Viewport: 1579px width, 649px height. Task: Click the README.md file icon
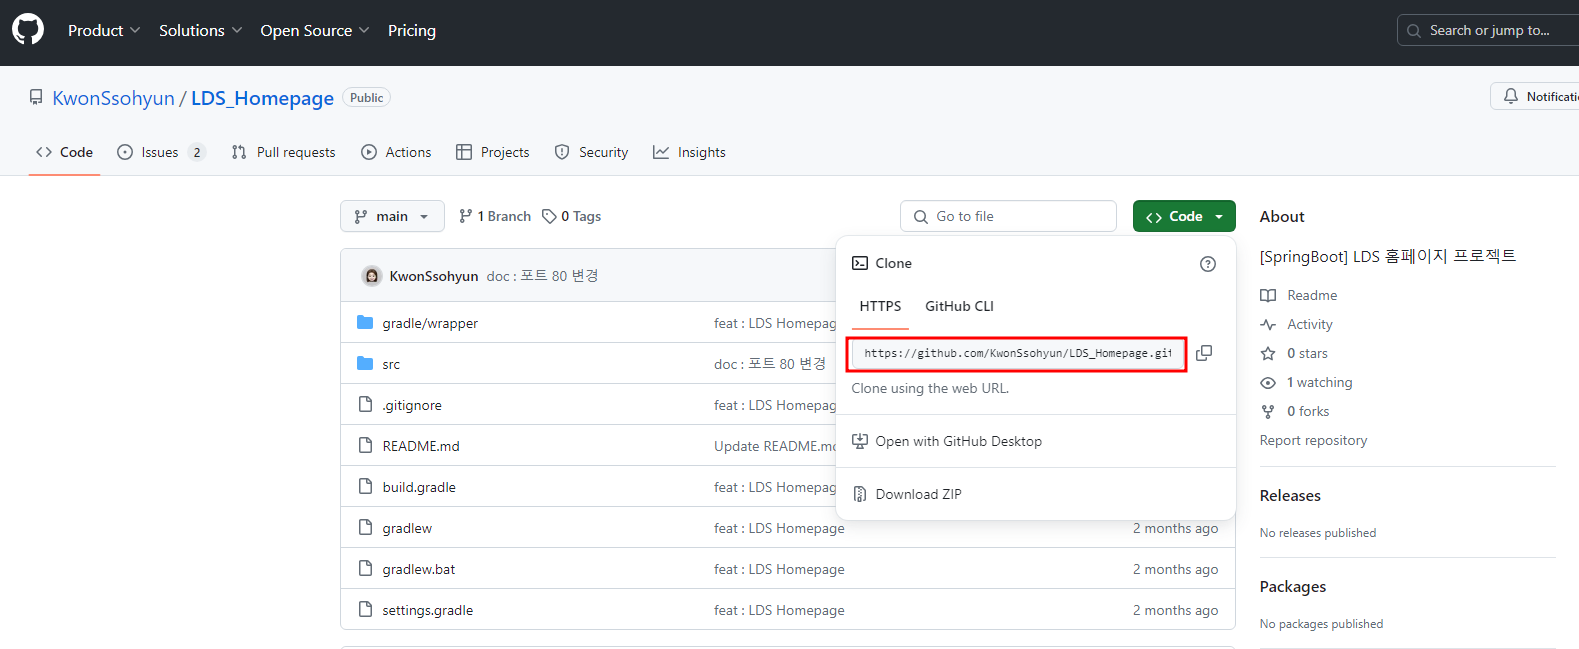pos(365,445)
